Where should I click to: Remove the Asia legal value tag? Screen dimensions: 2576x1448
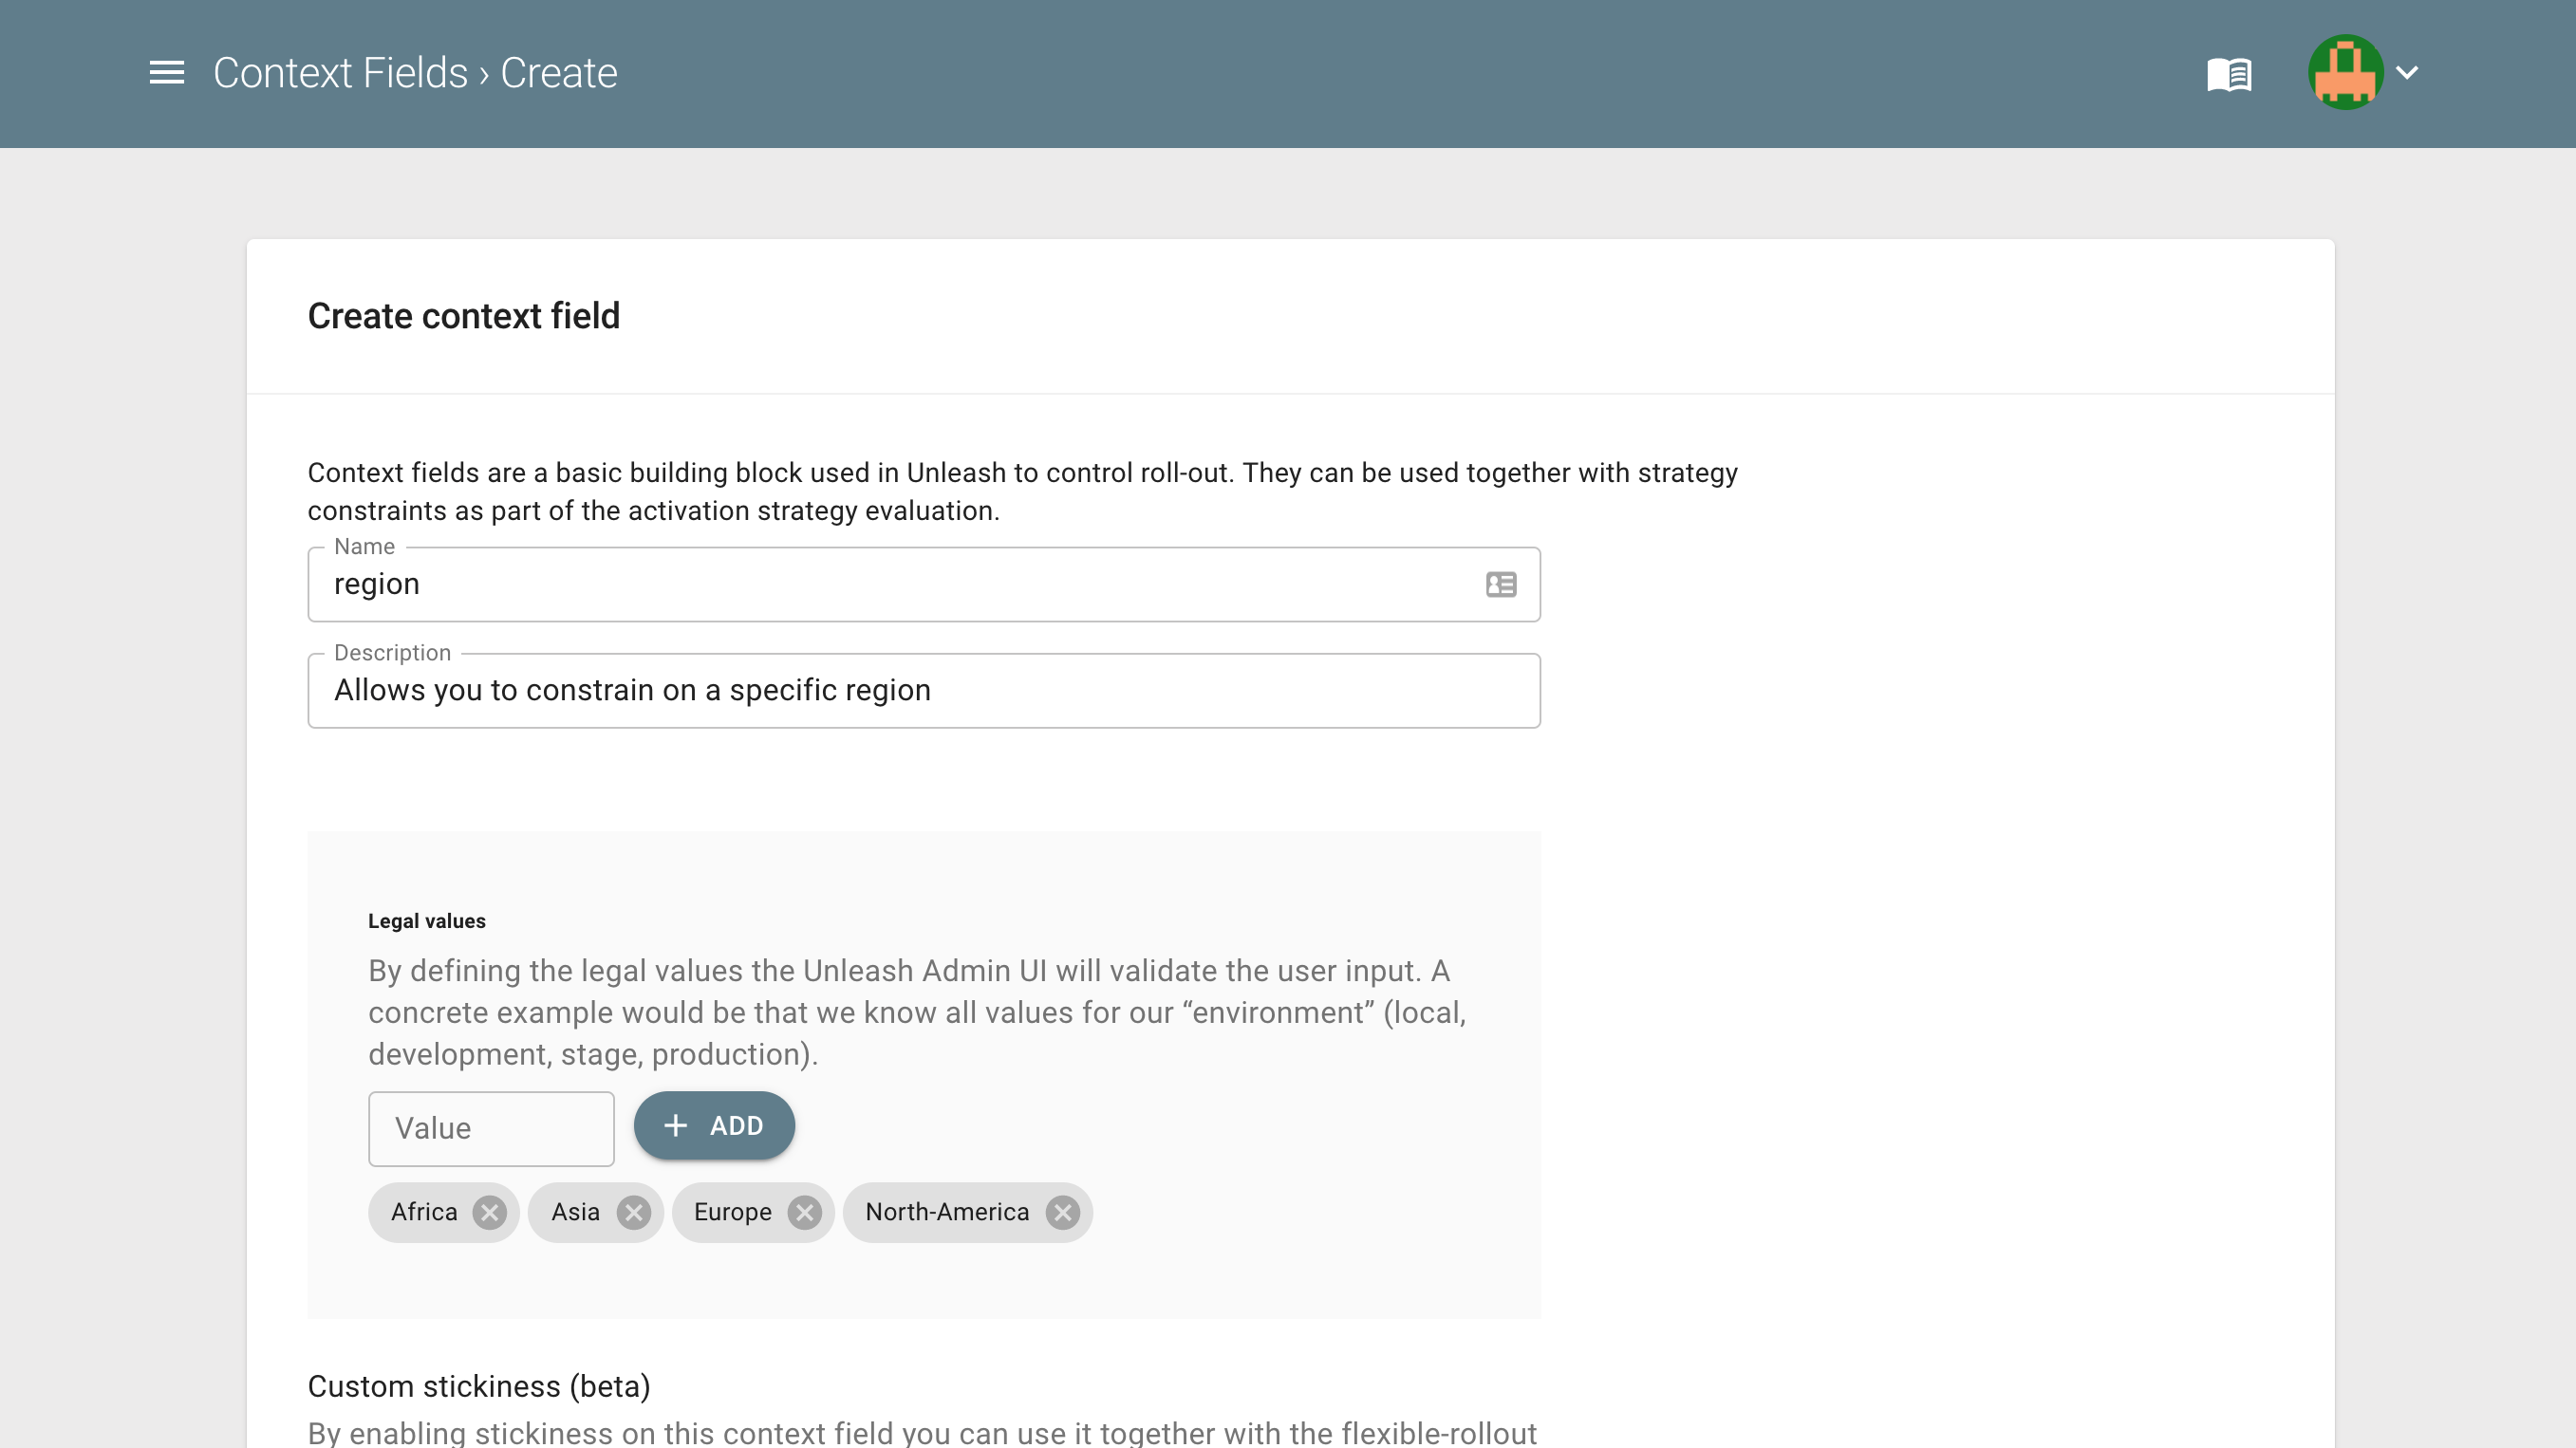[631, 1211]
